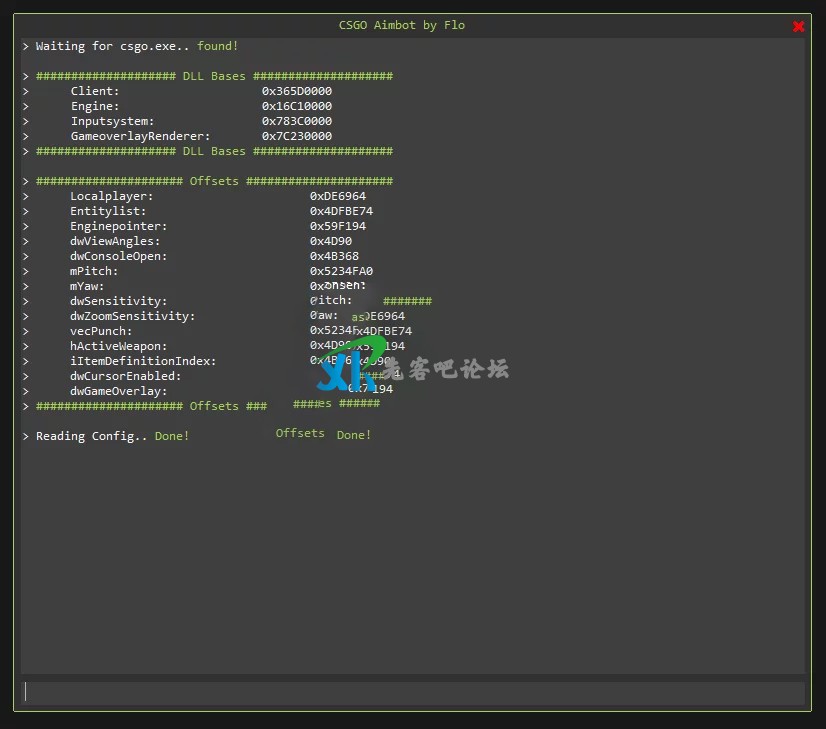Click the "CSGO Aimbot by Flo" title
Image resolution: width=826 pixels, height=729 pixels.
[x=403, y=25]
